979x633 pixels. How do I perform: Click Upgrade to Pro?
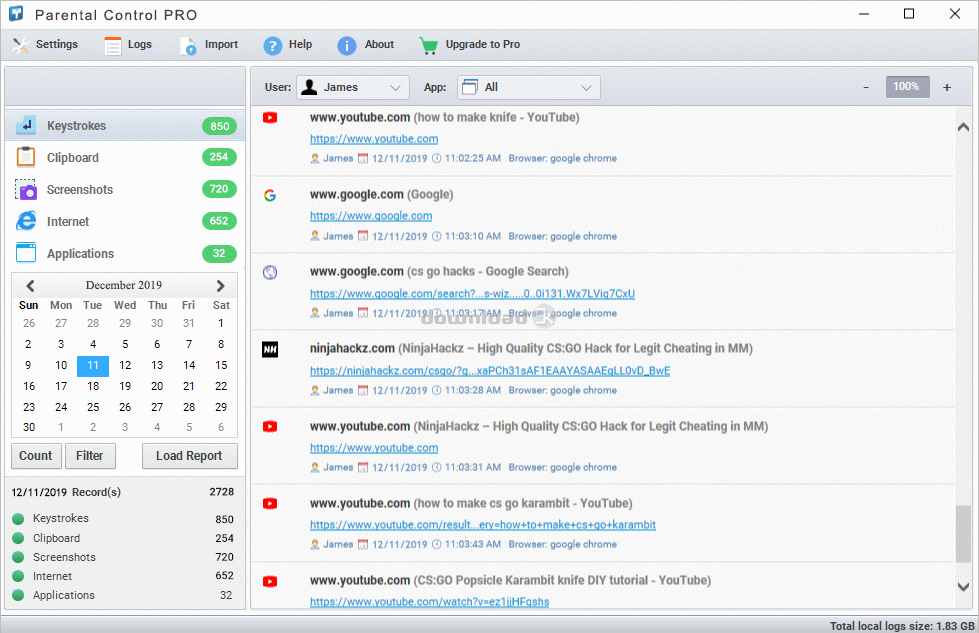point(470,45)
